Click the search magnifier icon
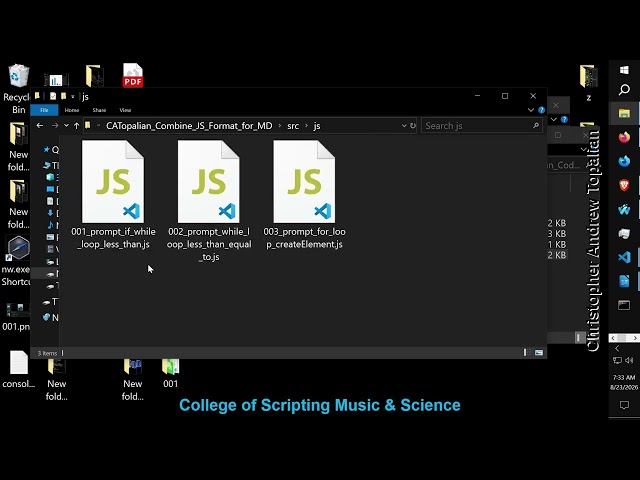 click(x=536, y=126)
